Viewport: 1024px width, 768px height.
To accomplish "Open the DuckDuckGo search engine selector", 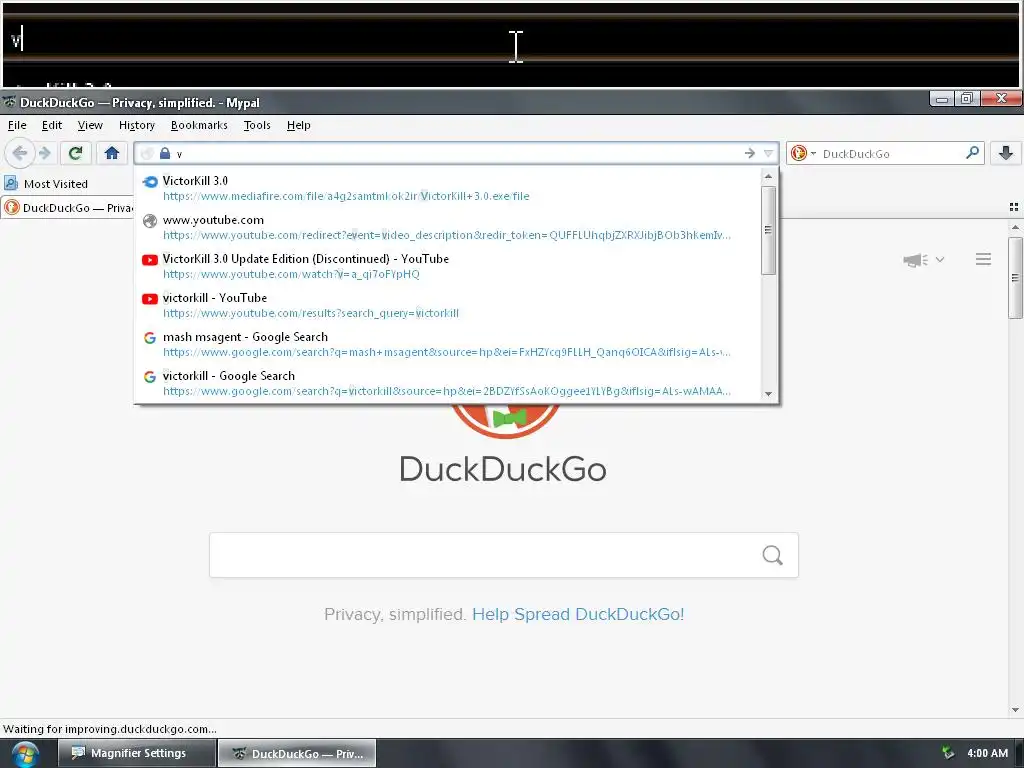I will click(x=803, y=153).
